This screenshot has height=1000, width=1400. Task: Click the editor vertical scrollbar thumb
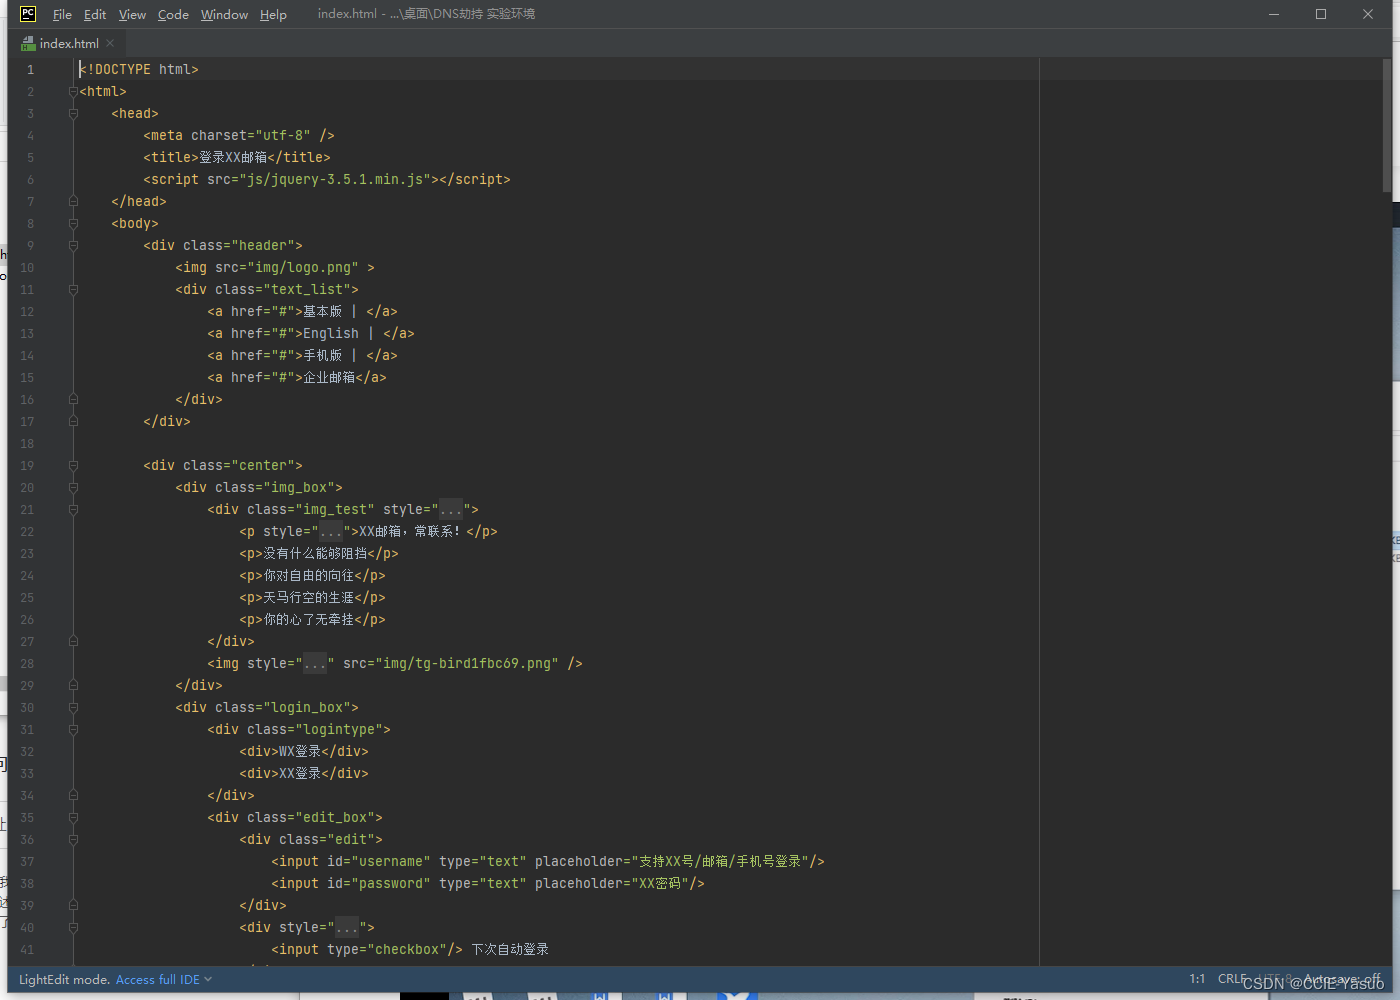pos(1387,125)
